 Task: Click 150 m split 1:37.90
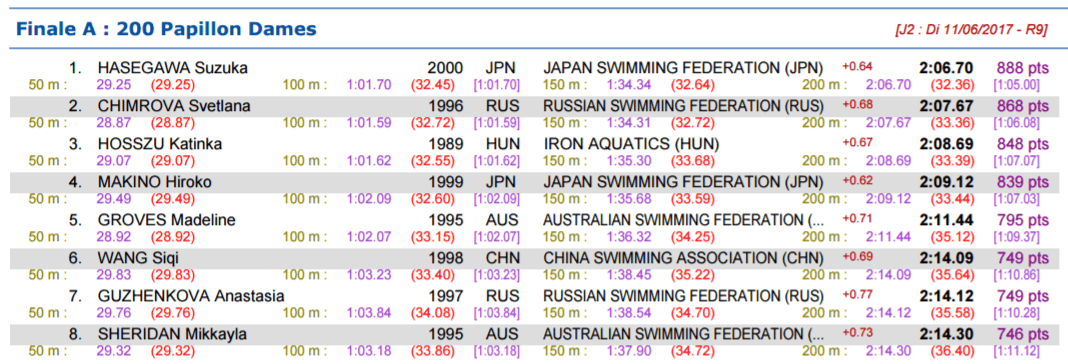(629, 351)
